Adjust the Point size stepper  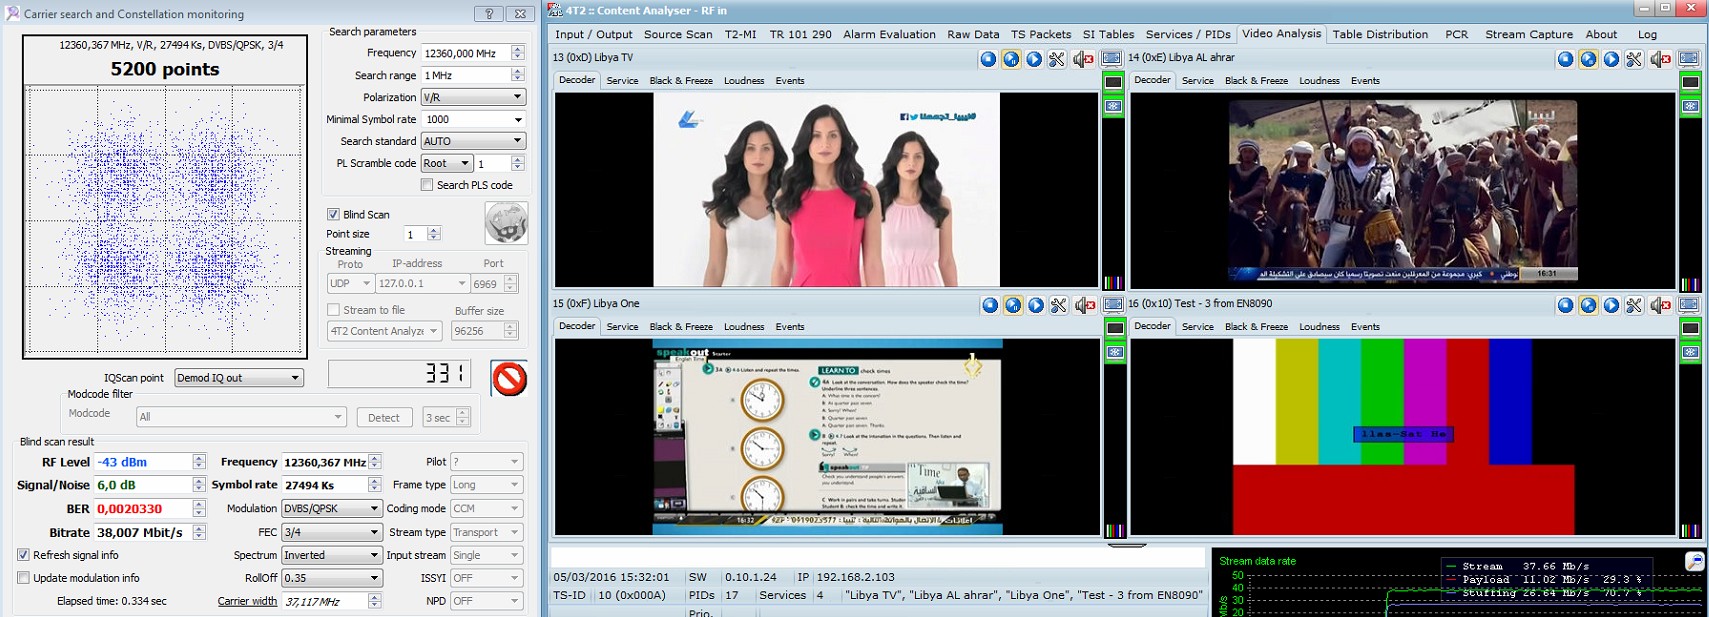click(434, 234)
